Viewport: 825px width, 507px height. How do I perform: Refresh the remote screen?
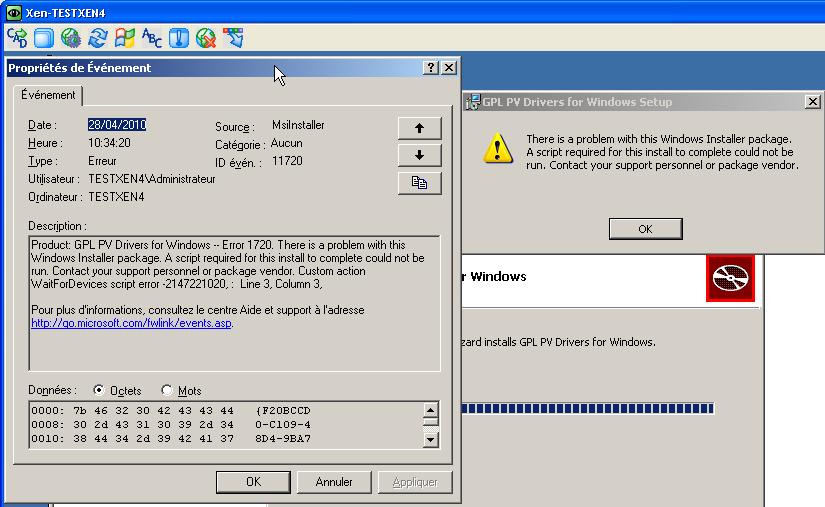tap(98, 38)
